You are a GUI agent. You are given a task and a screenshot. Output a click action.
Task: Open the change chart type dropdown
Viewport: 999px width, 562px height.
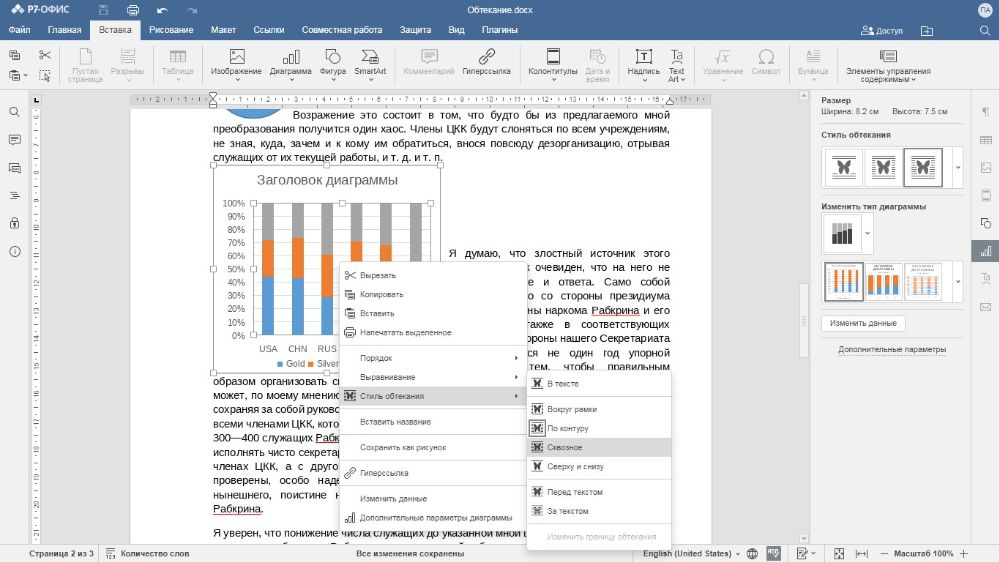coord(867,234)
